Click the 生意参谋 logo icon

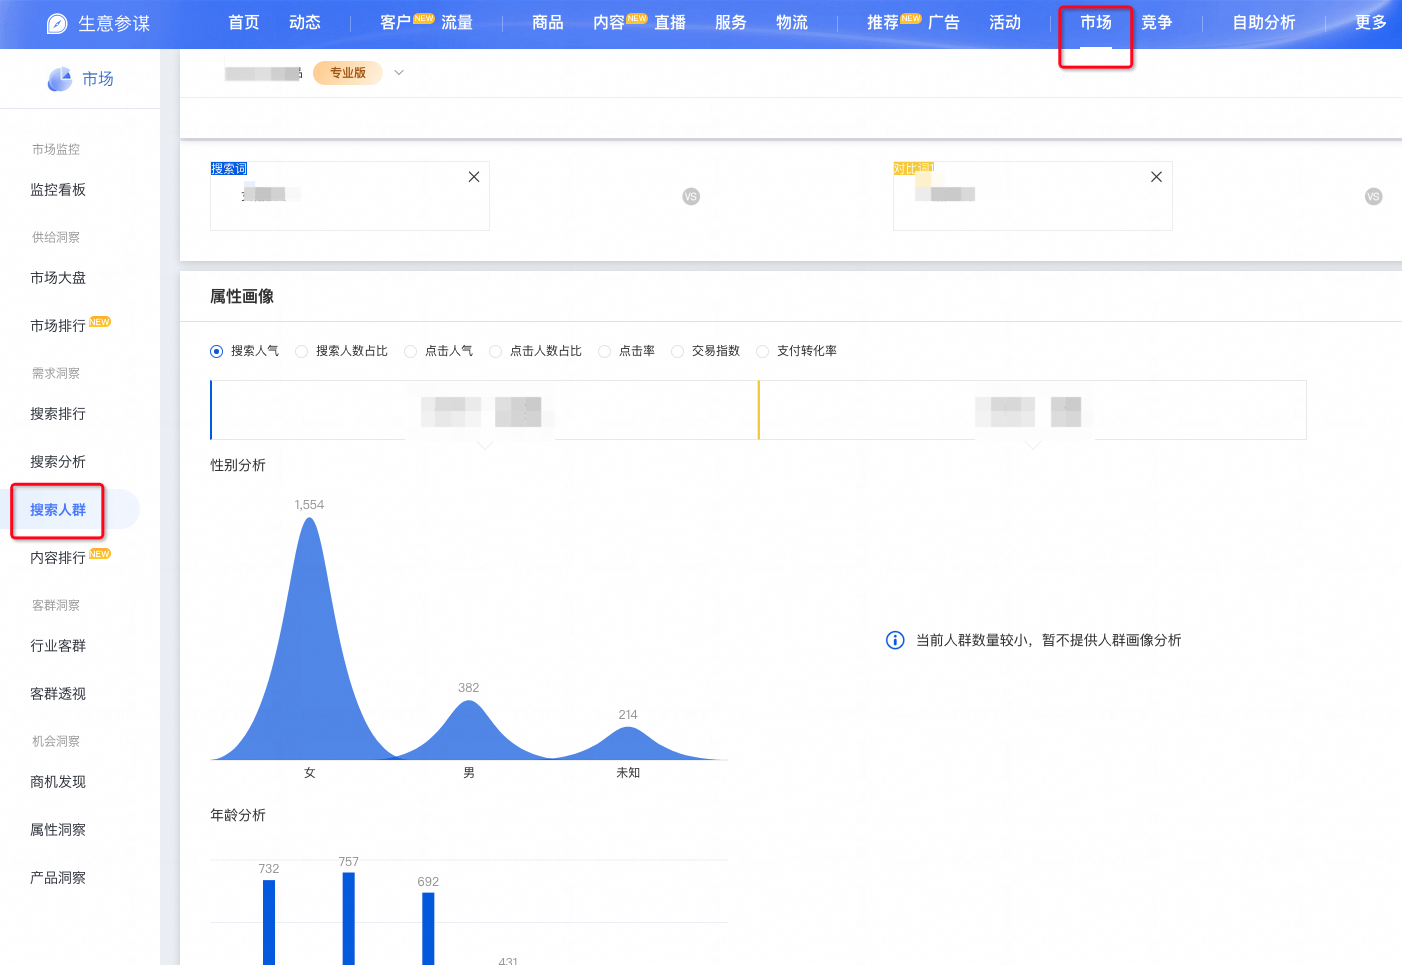coord(57,23)
